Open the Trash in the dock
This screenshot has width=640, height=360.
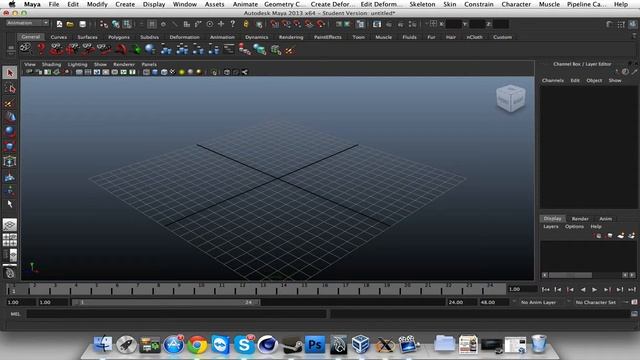pos(539,344)
